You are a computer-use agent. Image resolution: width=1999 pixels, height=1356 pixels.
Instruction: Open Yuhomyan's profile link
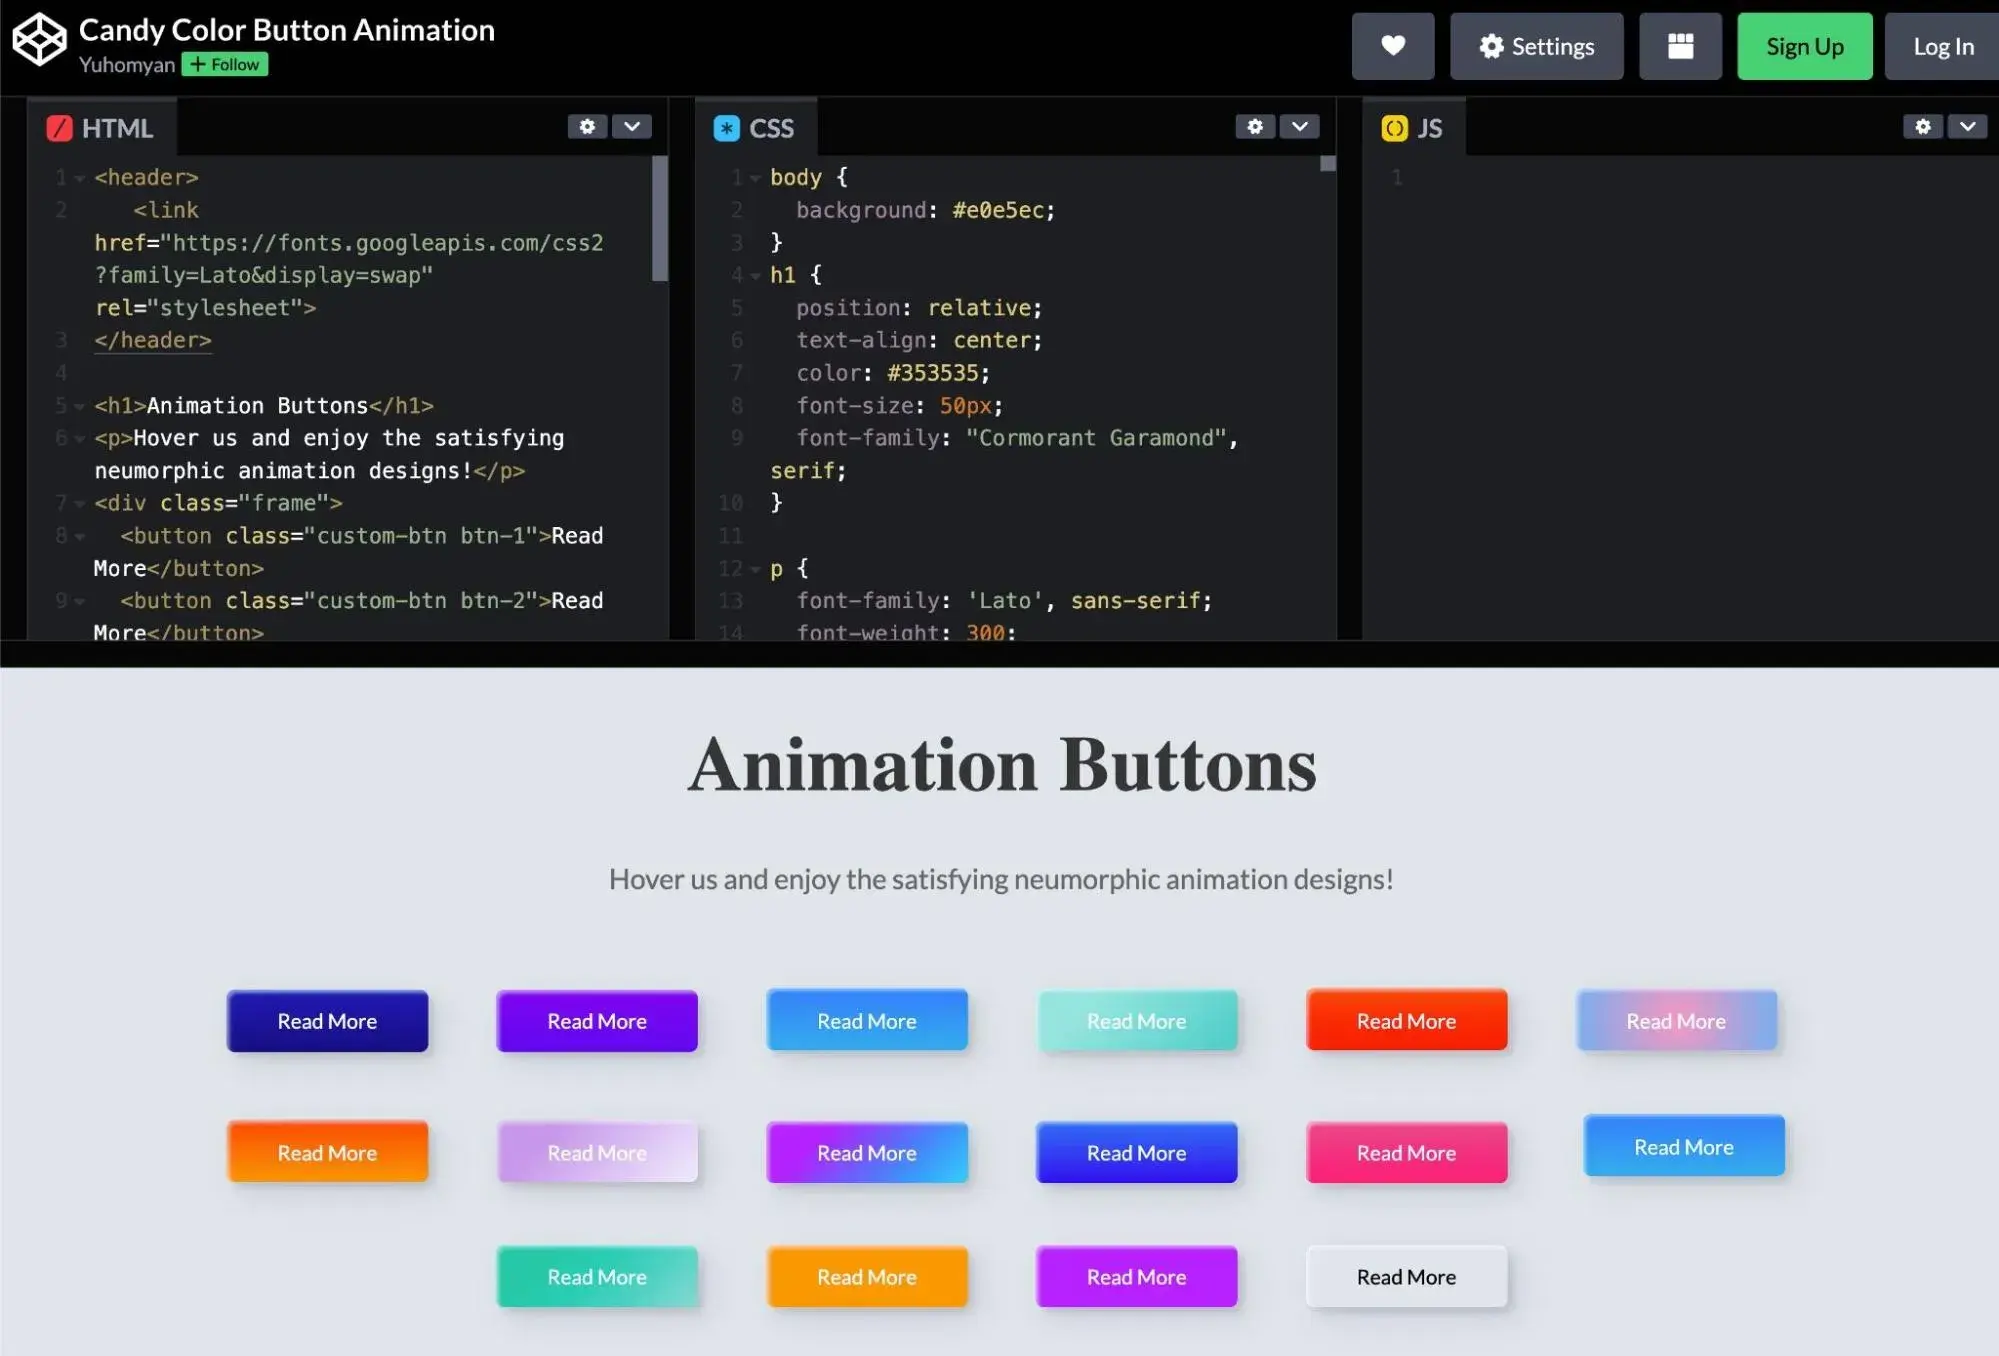click(x=126, y=64)
